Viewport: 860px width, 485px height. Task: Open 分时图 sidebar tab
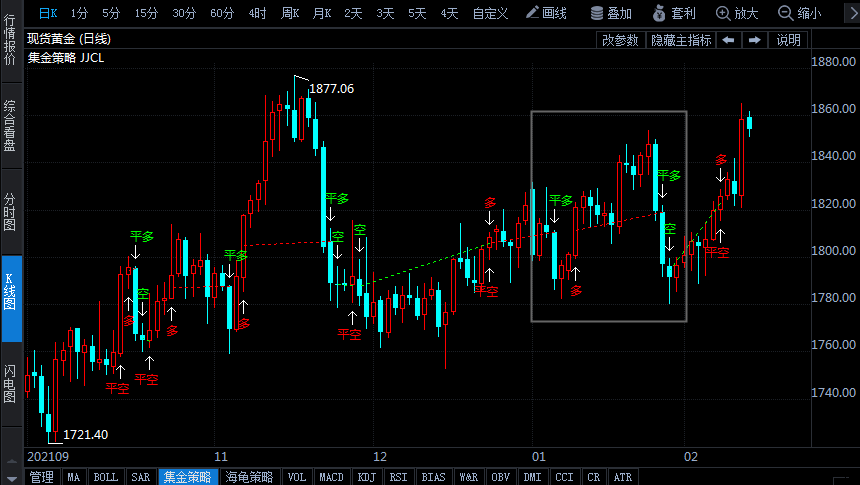pos(10,212)
